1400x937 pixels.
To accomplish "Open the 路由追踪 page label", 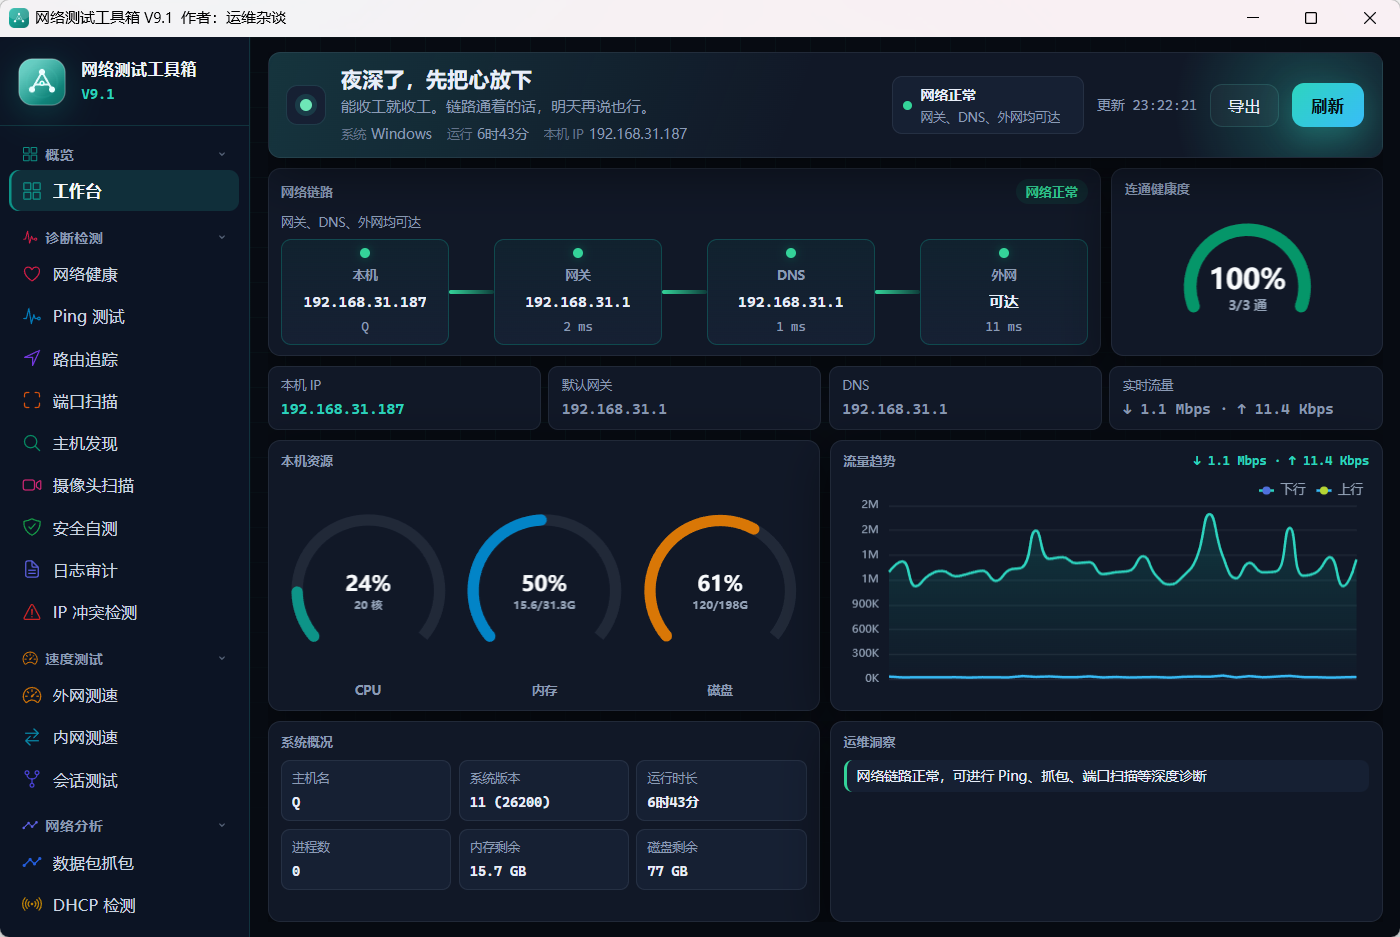I will point(85,359).
